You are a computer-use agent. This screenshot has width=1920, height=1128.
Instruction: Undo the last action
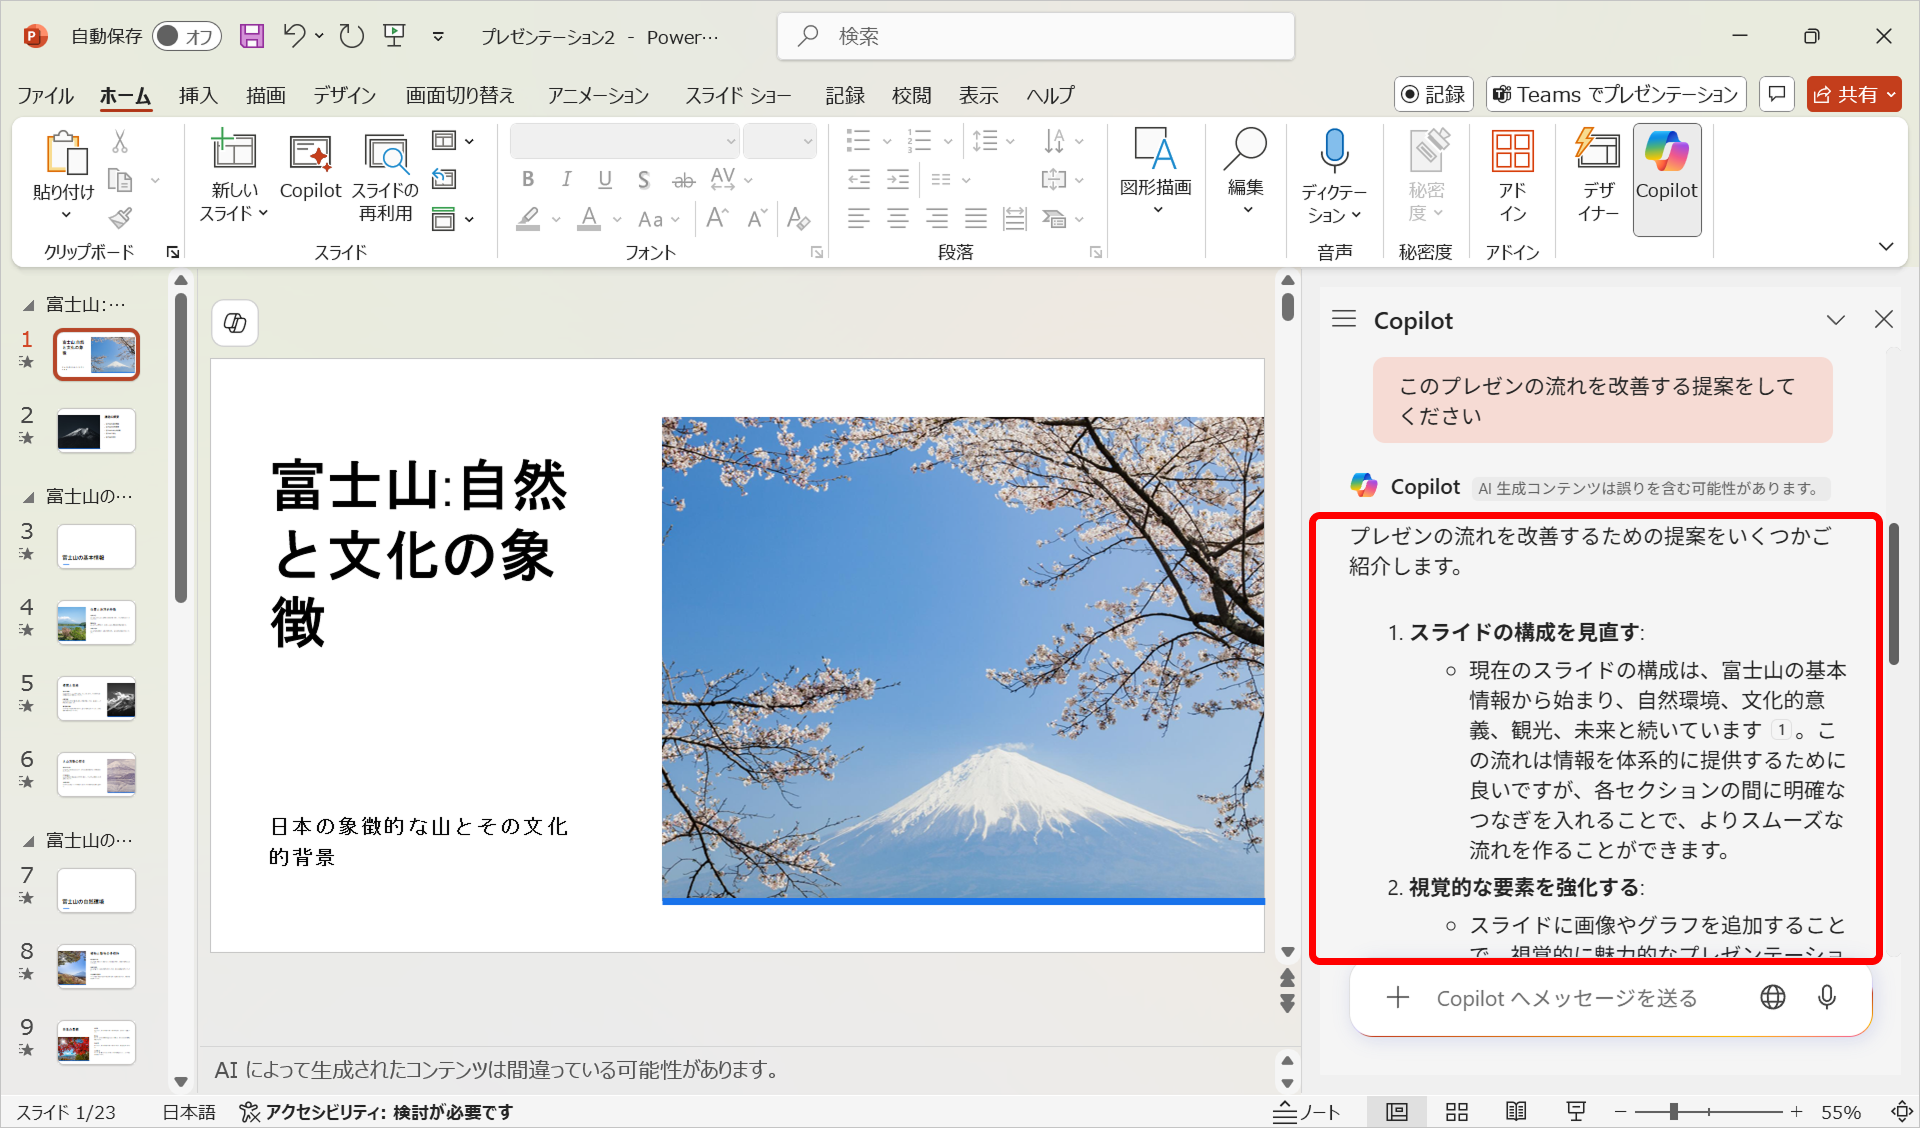click(294, 36)
